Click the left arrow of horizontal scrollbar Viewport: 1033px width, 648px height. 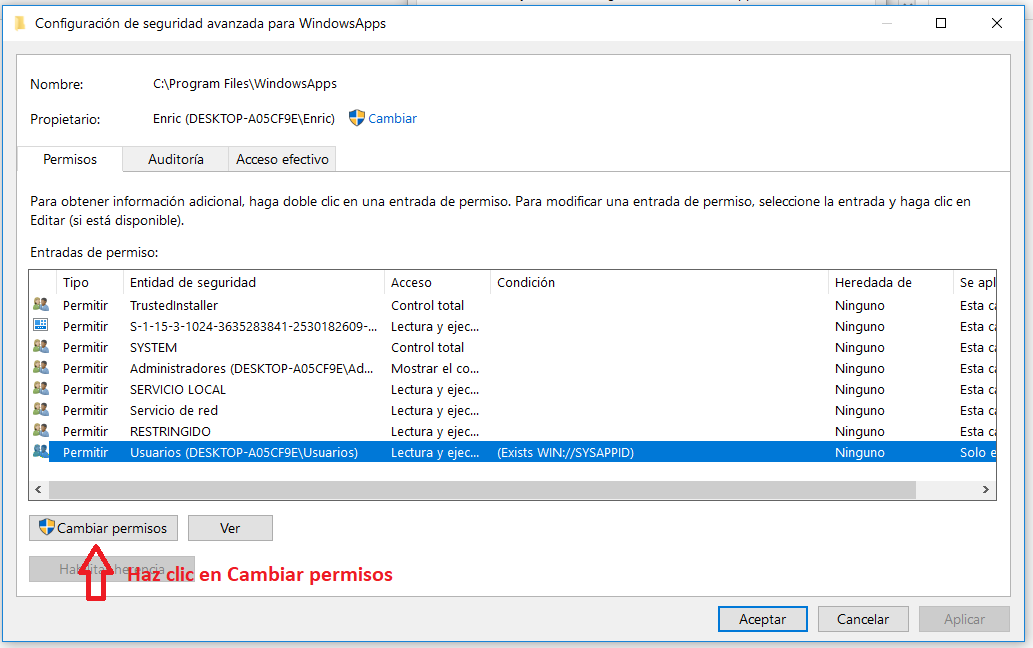click(x=38, y=489)
